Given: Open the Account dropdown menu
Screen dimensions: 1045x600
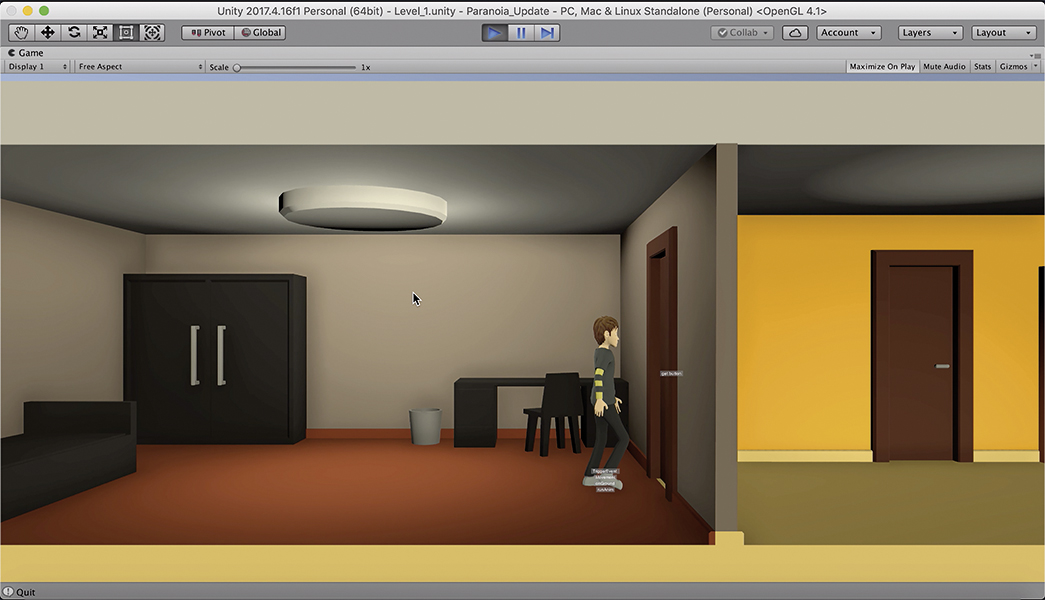Looking at the screenshot, I should (848, 33).
